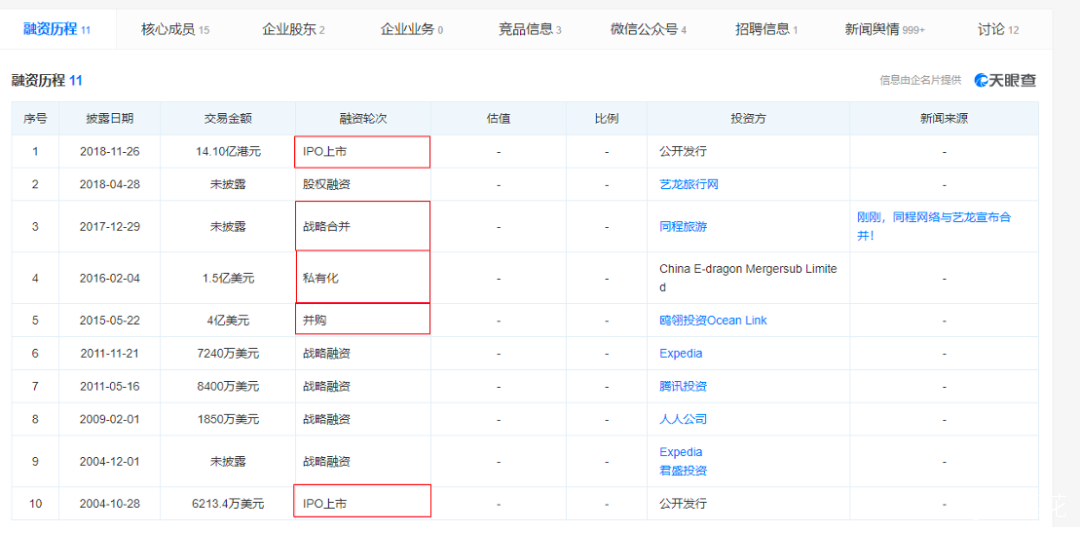This screenshot has height=533, width=1080.
Task: Open the 讨论 tab
Action: [x=998, y=30]
